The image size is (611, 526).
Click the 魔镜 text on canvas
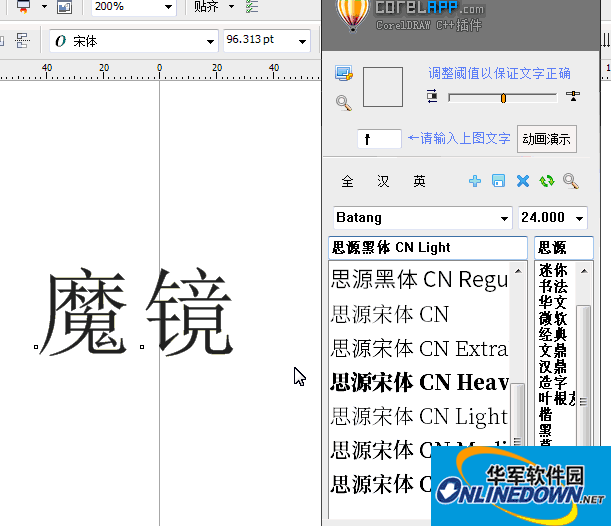pyautogui.click(x=138, y=312)
